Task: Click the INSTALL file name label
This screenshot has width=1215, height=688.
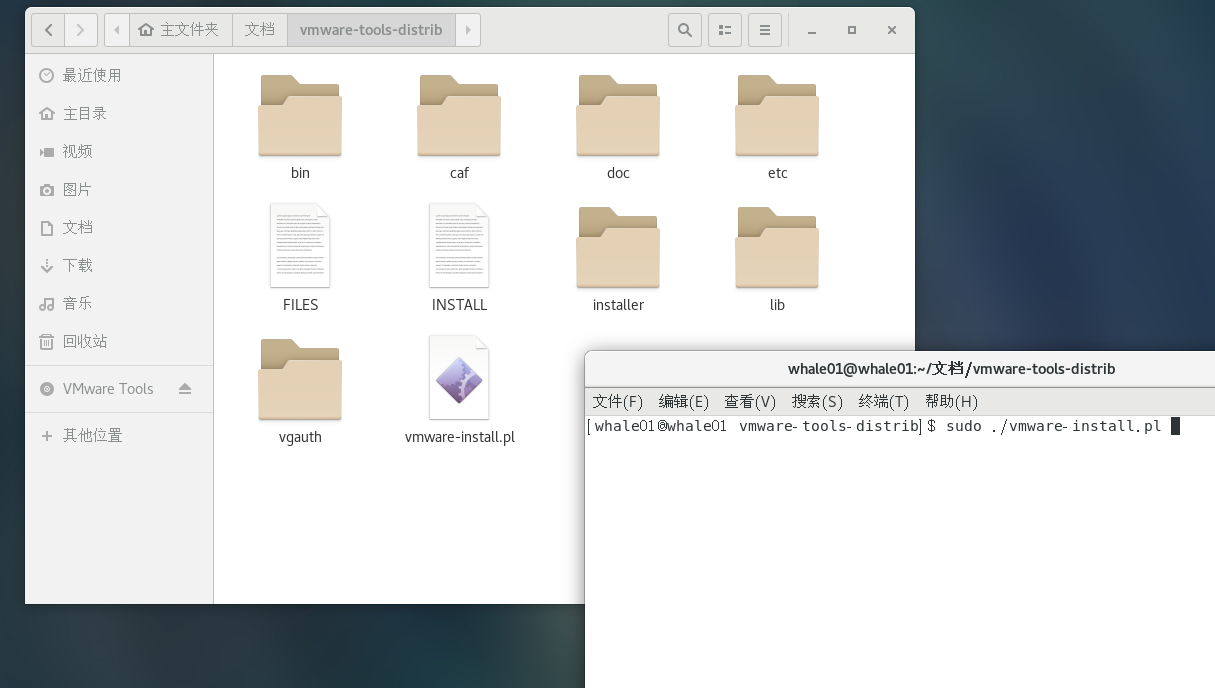Action: (459, 305)
